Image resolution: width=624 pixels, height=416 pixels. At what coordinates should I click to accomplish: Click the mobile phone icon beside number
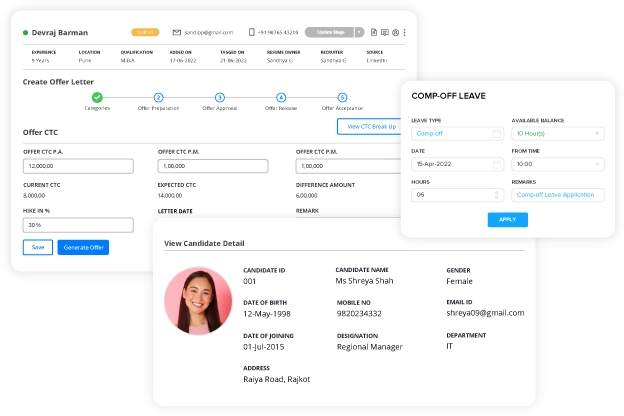pyautogui.click(x=252, y=33)
